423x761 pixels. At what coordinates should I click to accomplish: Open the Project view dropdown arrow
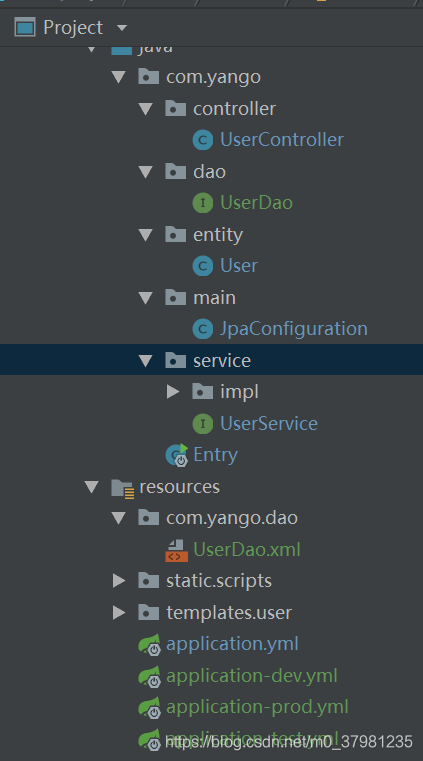122,28
